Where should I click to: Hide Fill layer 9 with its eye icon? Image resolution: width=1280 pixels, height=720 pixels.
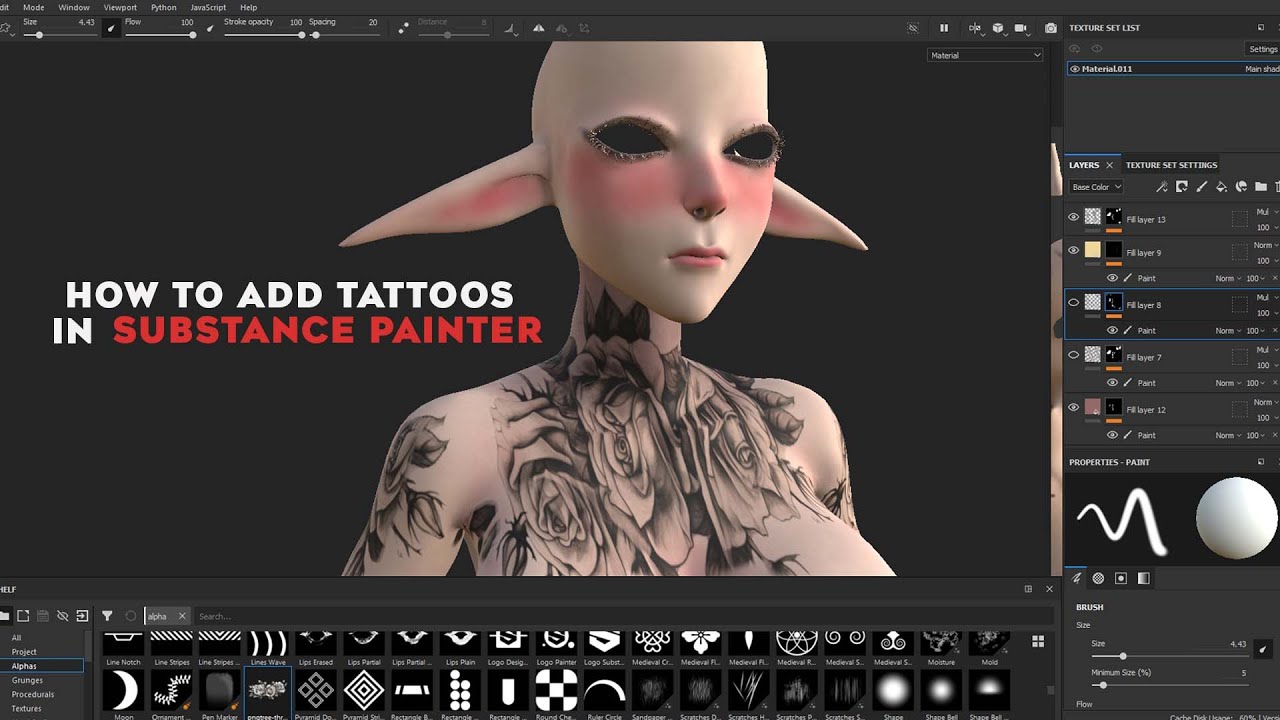pyautogui.click(x=1074, y=250)
